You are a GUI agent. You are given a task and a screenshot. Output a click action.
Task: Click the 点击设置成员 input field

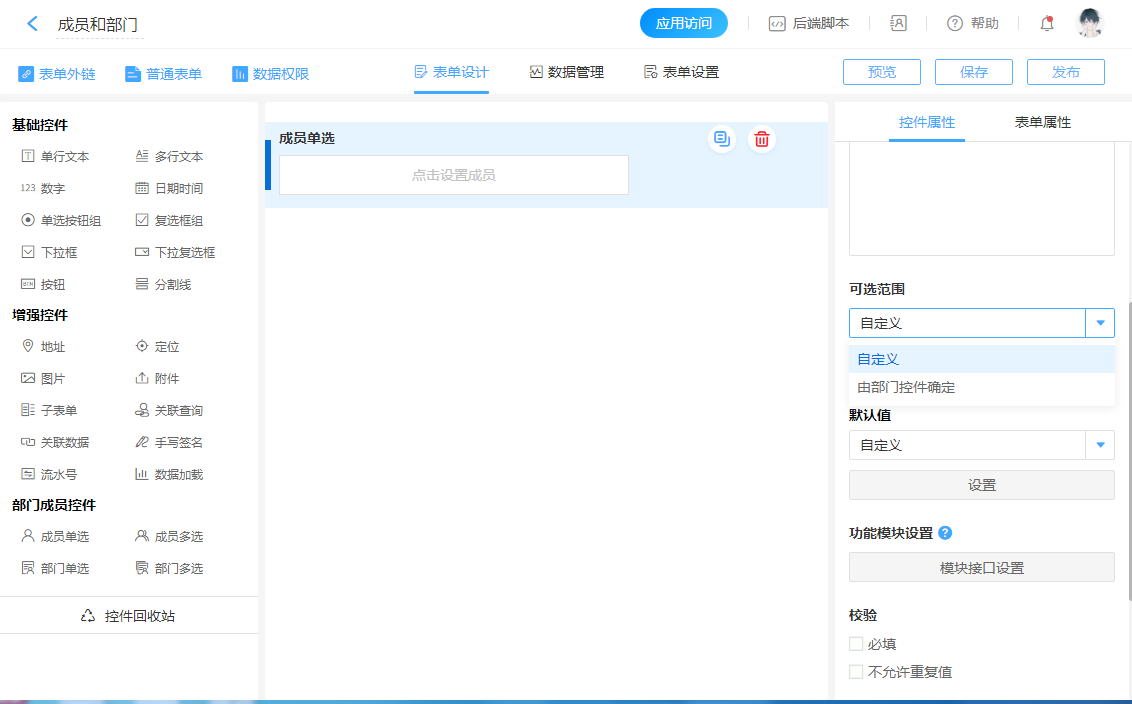tap(453, 175)
